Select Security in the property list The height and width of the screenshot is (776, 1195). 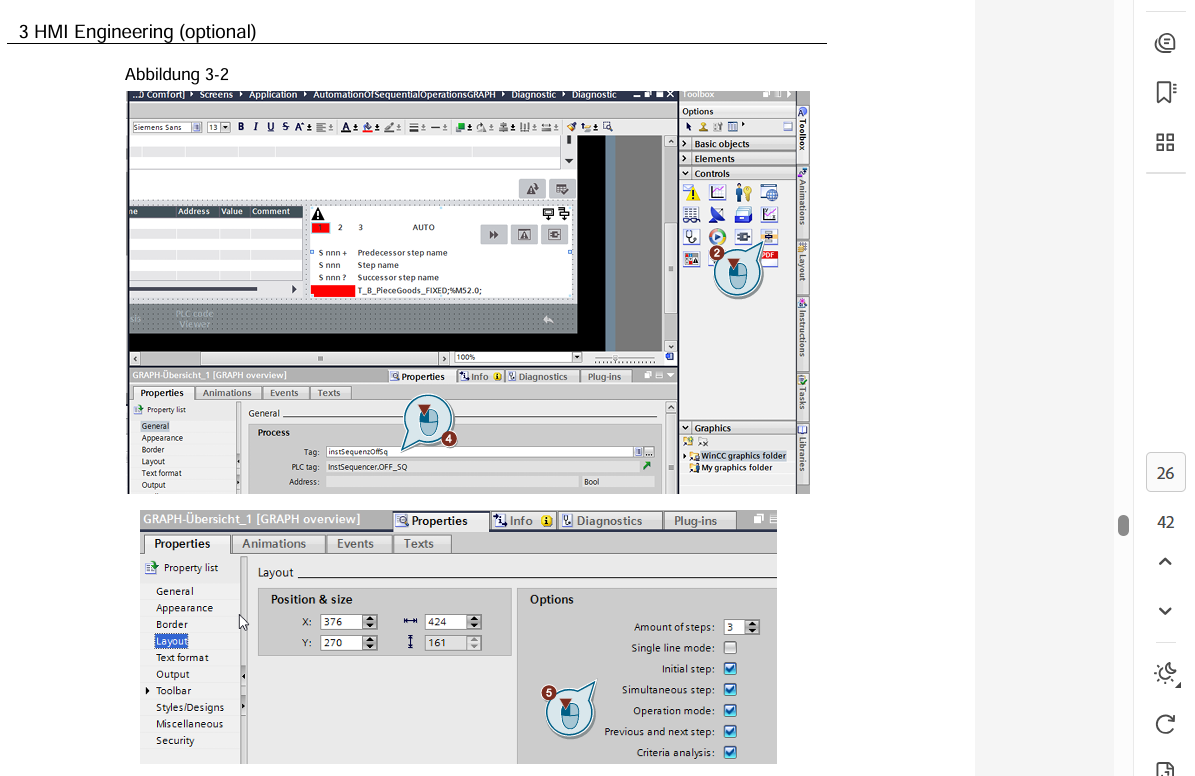click(x=175, y=741)
